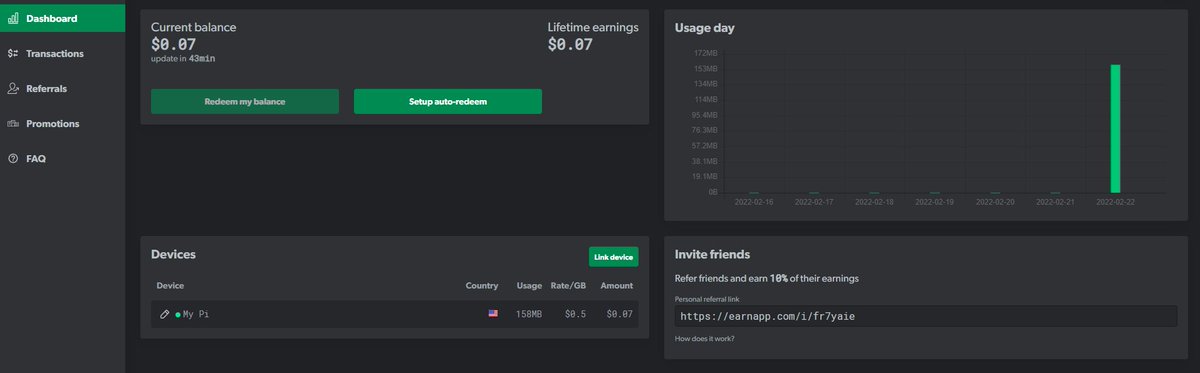Click the Rate/GB column header

pos(568,286)
